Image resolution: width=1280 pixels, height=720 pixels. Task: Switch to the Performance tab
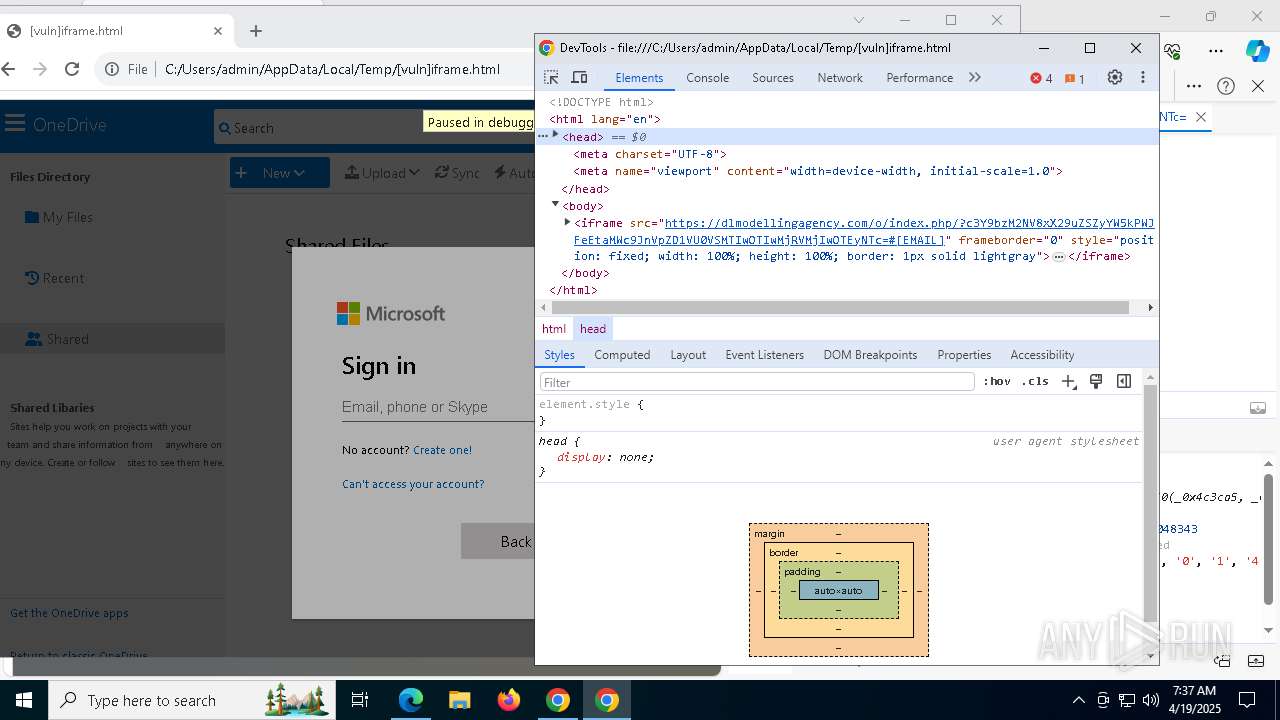point(919,77)
